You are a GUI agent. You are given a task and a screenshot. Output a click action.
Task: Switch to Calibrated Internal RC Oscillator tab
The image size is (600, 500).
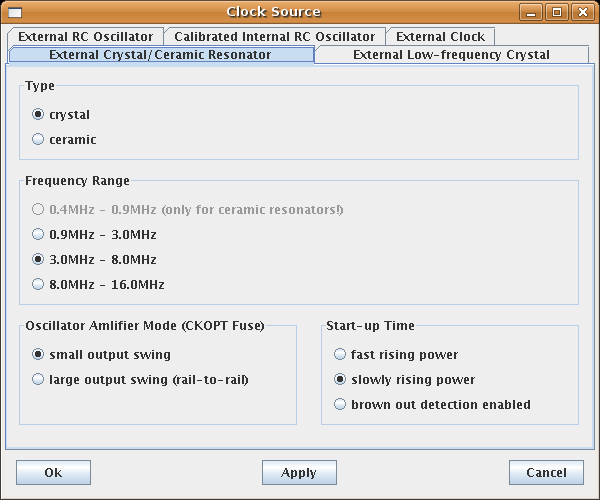[274, 37]
